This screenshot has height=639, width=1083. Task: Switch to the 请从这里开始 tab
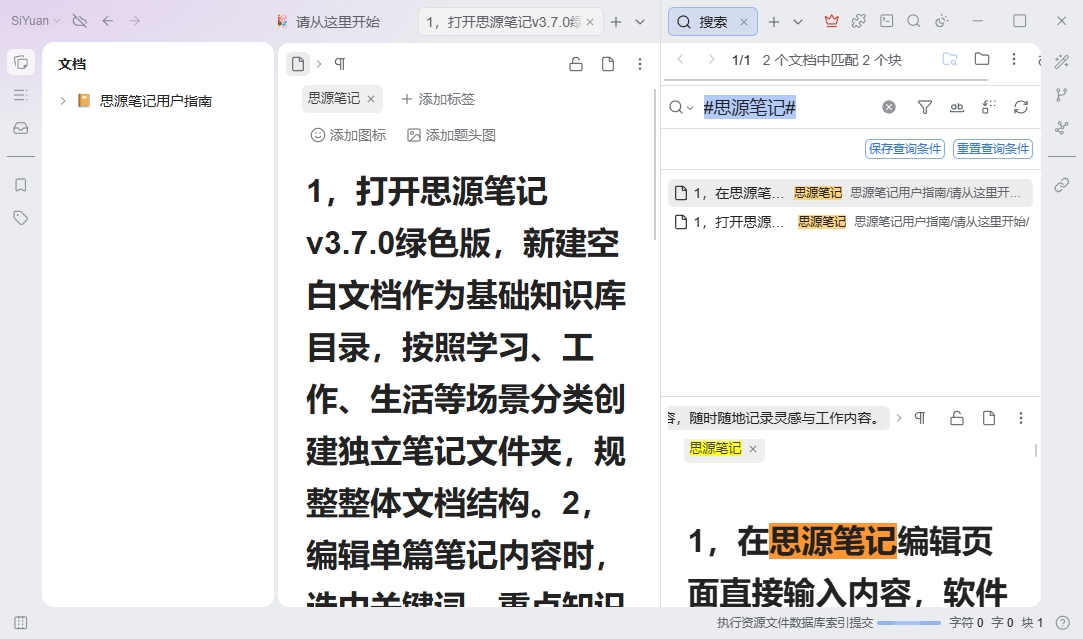(x=329, y=22)
